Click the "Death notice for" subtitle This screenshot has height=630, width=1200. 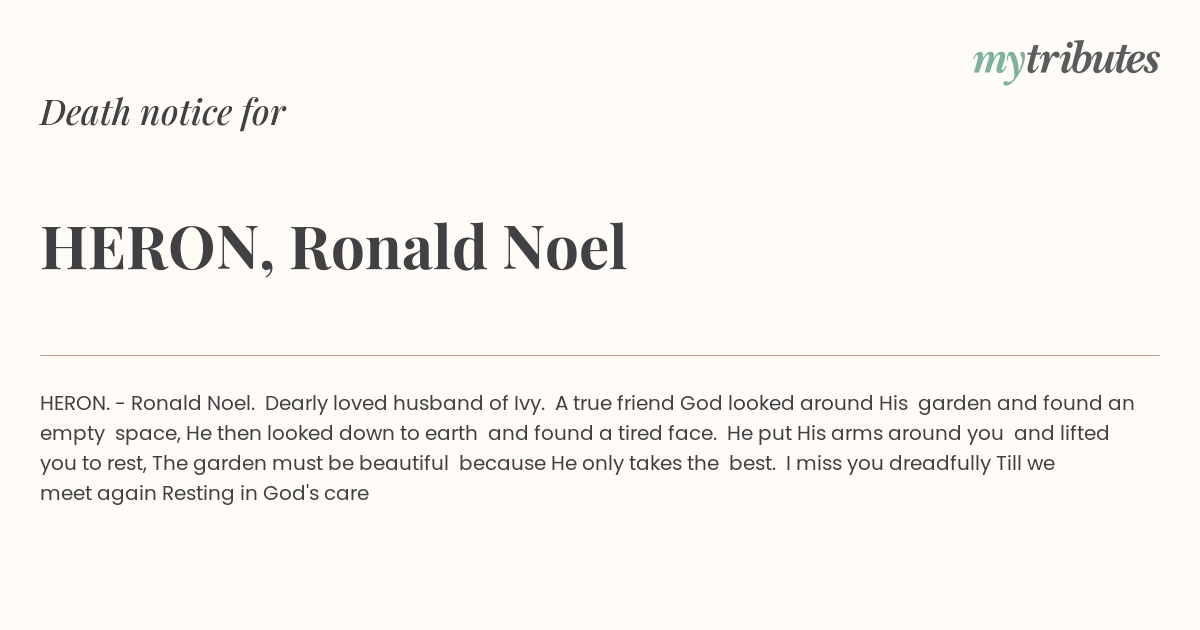click(163, 113)
